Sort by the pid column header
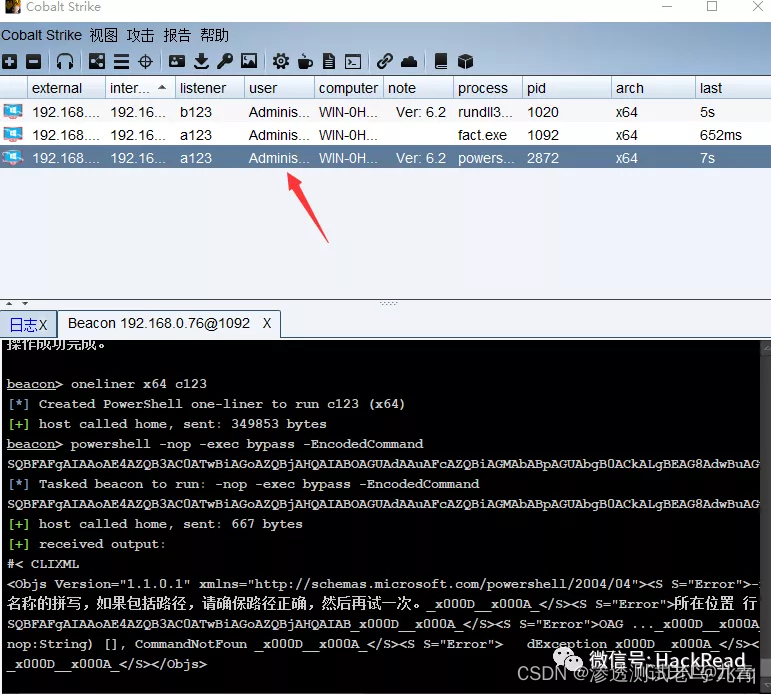Viewport: 771px width, 694px height. tap(567, 88)
